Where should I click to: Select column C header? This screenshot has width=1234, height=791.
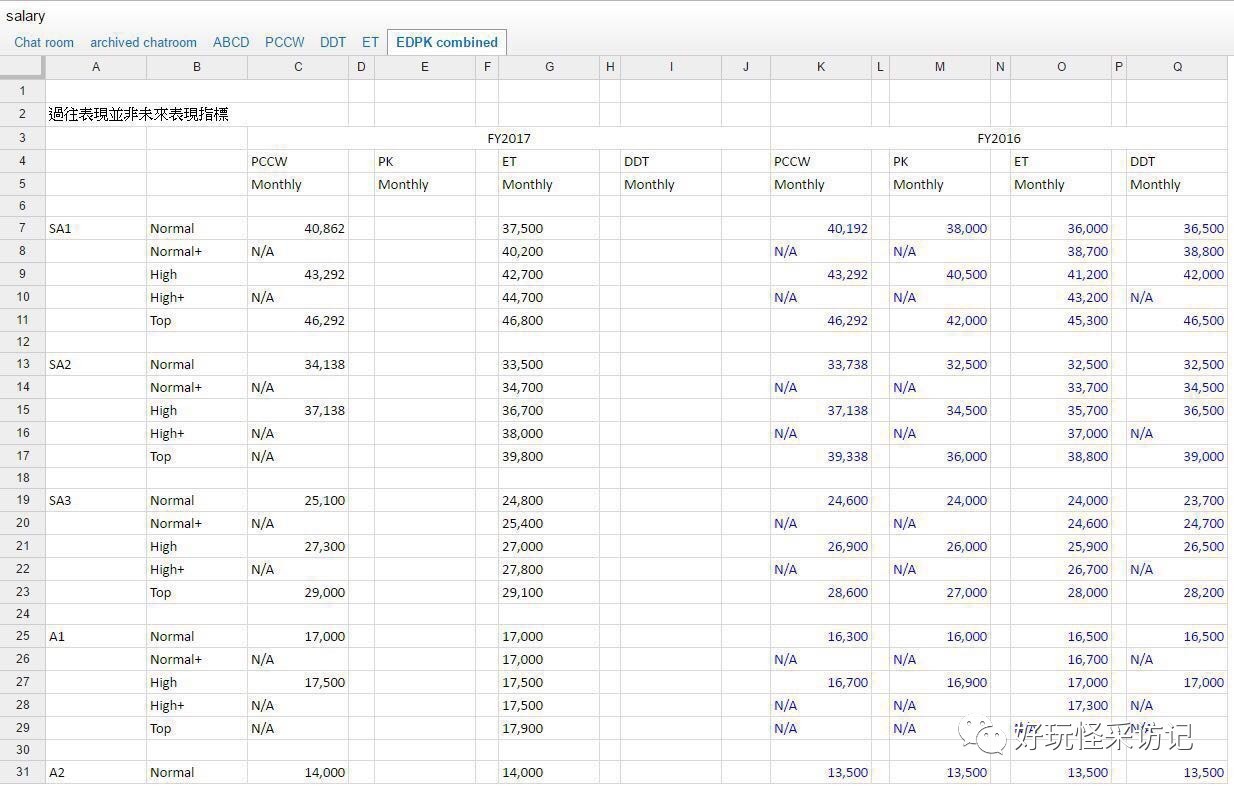click(x=298, y=67)
